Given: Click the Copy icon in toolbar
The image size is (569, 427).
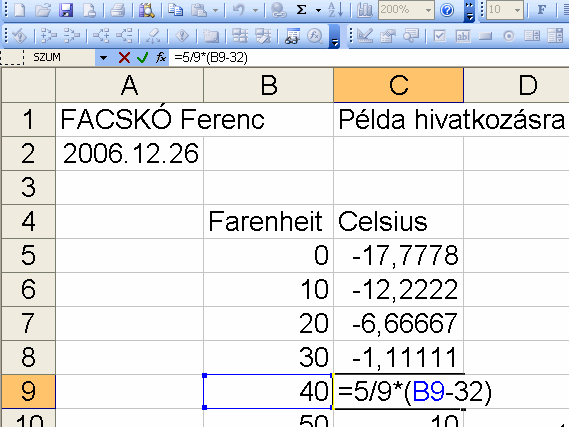Looking at the screenshot, I should click(x=176, y=10).
